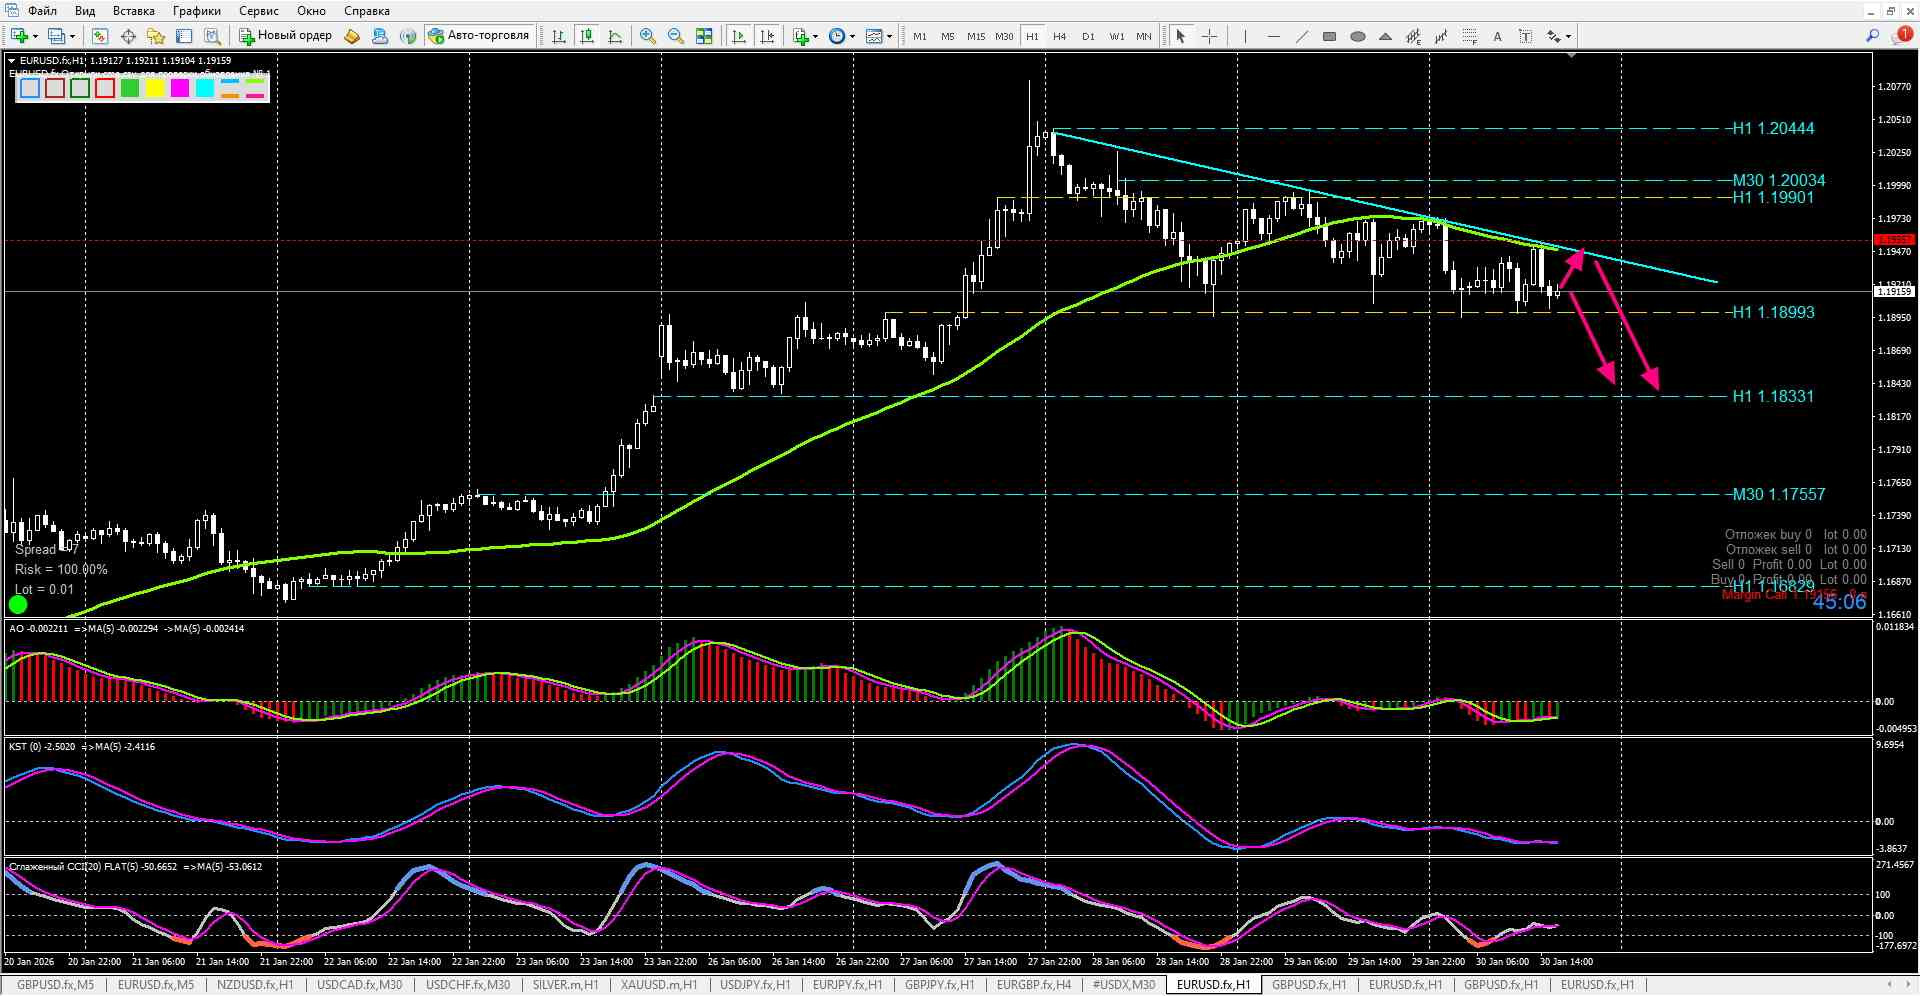Open the Market Watch panel icon
Image resolution: width=1920 pixels, height=996 pixels.
click(x=100, y=36)
